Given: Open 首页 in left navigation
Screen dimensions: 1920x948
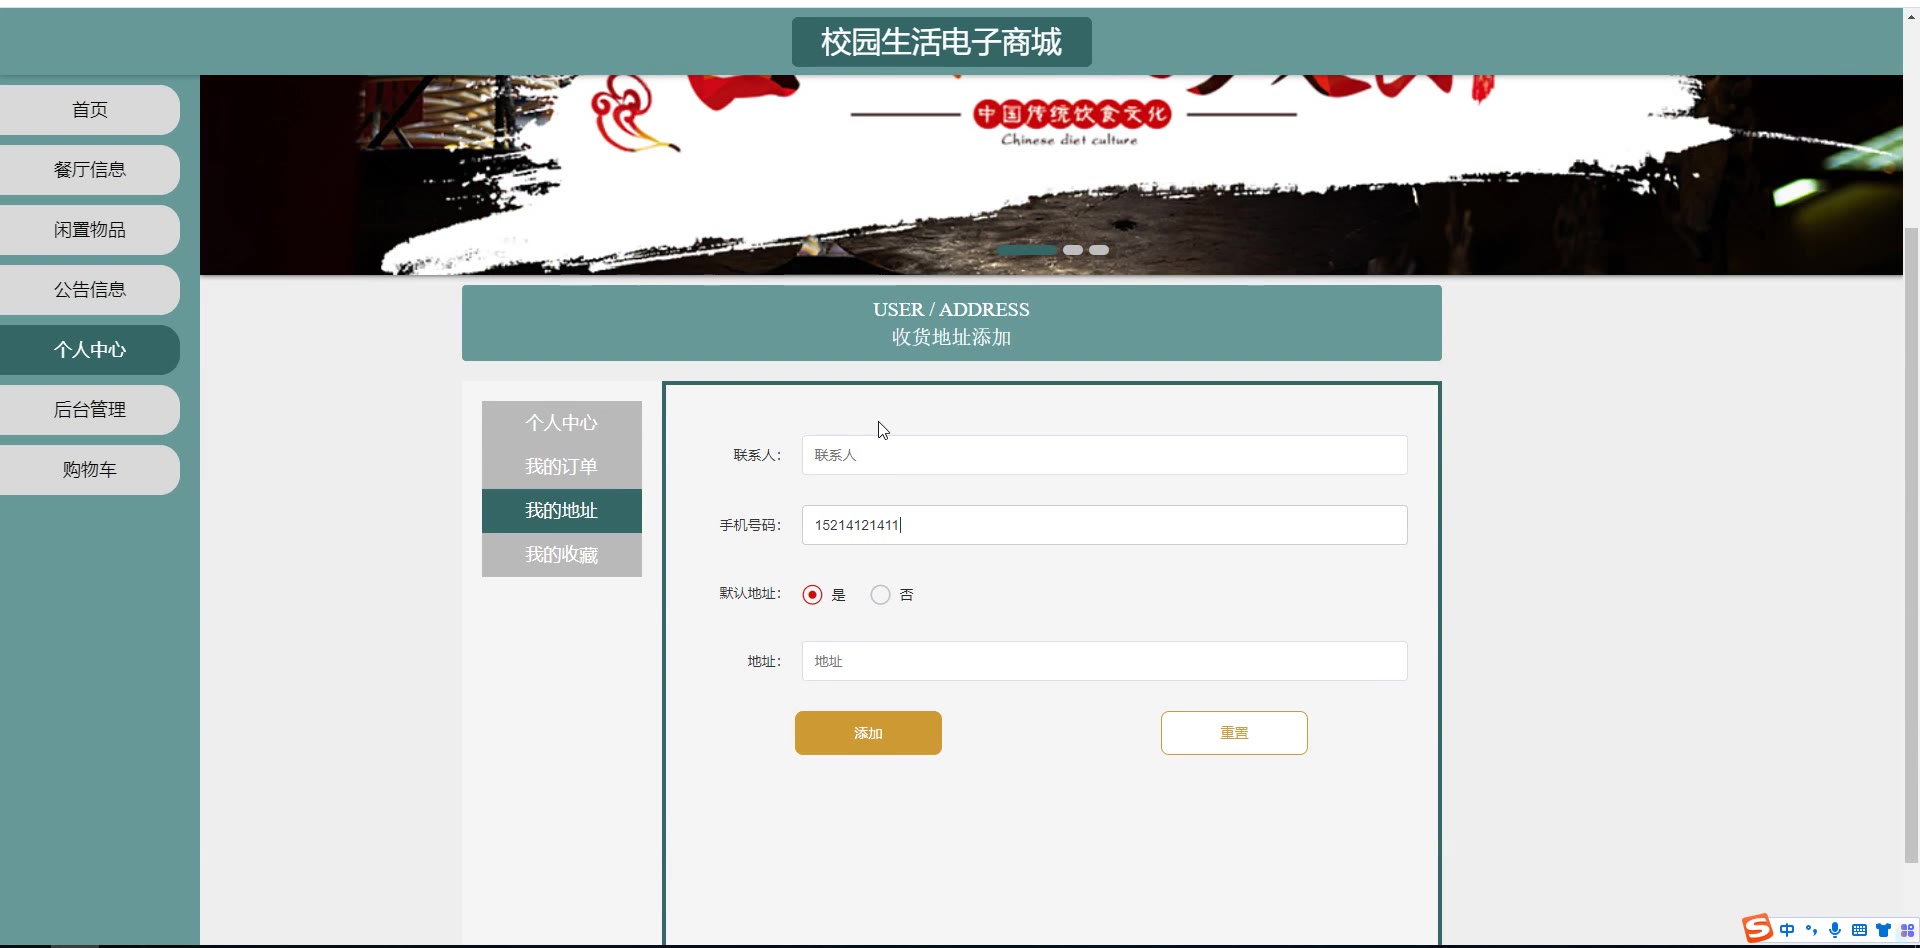Looking at the screenshot, I should pyautogui.click(x=90, y=110).
